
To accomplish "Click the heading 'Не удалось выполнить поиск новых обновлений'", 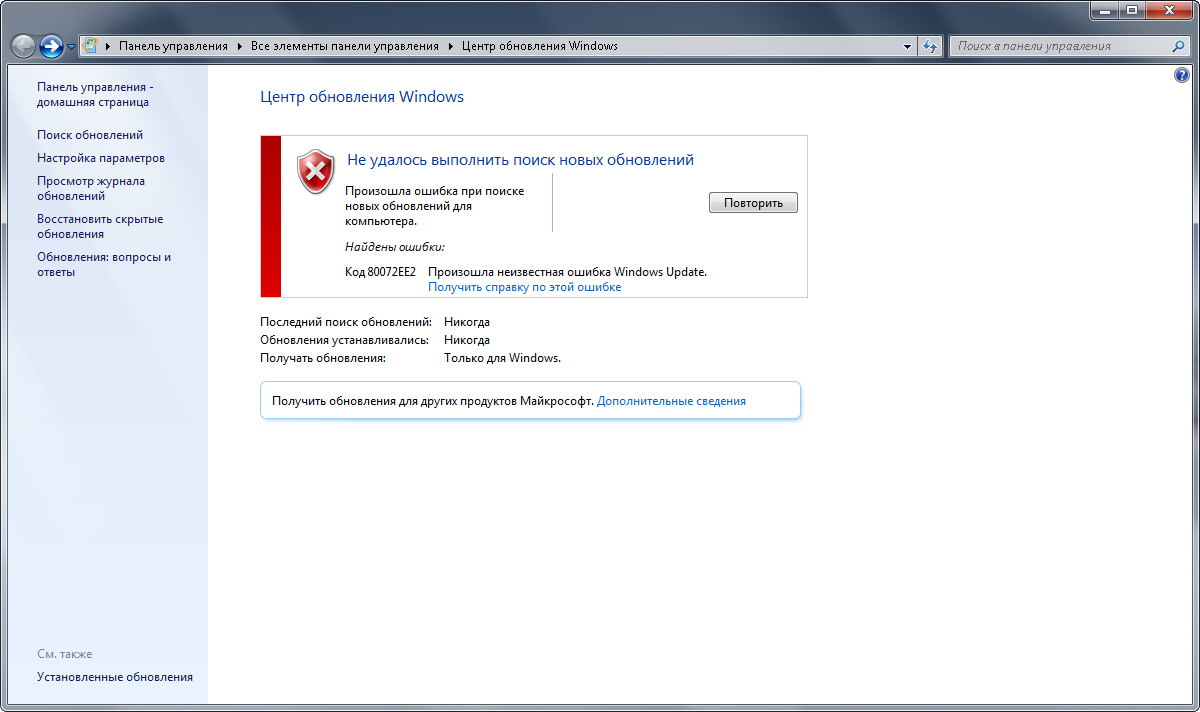I will click(x=520, y=160).
